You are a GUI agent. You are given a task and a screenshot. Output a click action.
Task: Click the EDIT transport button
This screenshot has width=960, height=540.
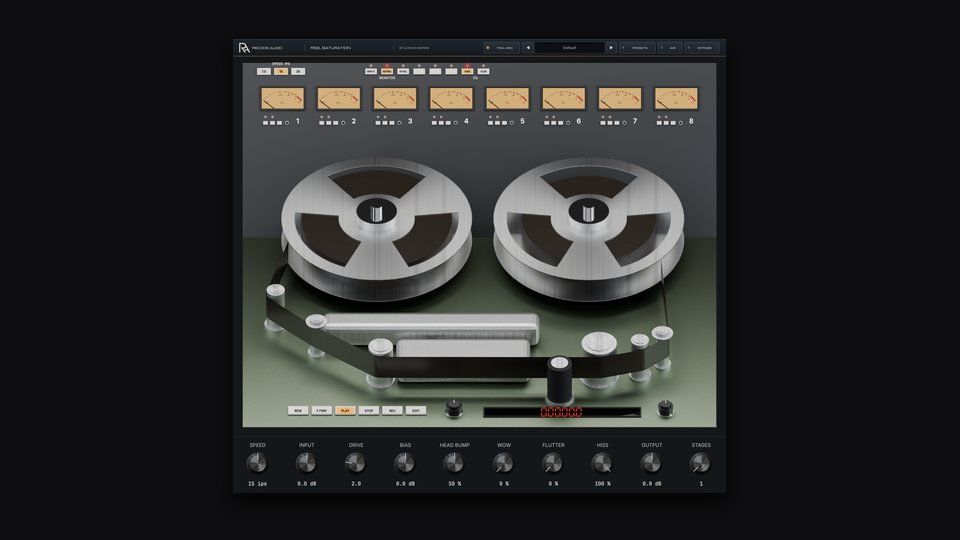click(x=416, y=411)
